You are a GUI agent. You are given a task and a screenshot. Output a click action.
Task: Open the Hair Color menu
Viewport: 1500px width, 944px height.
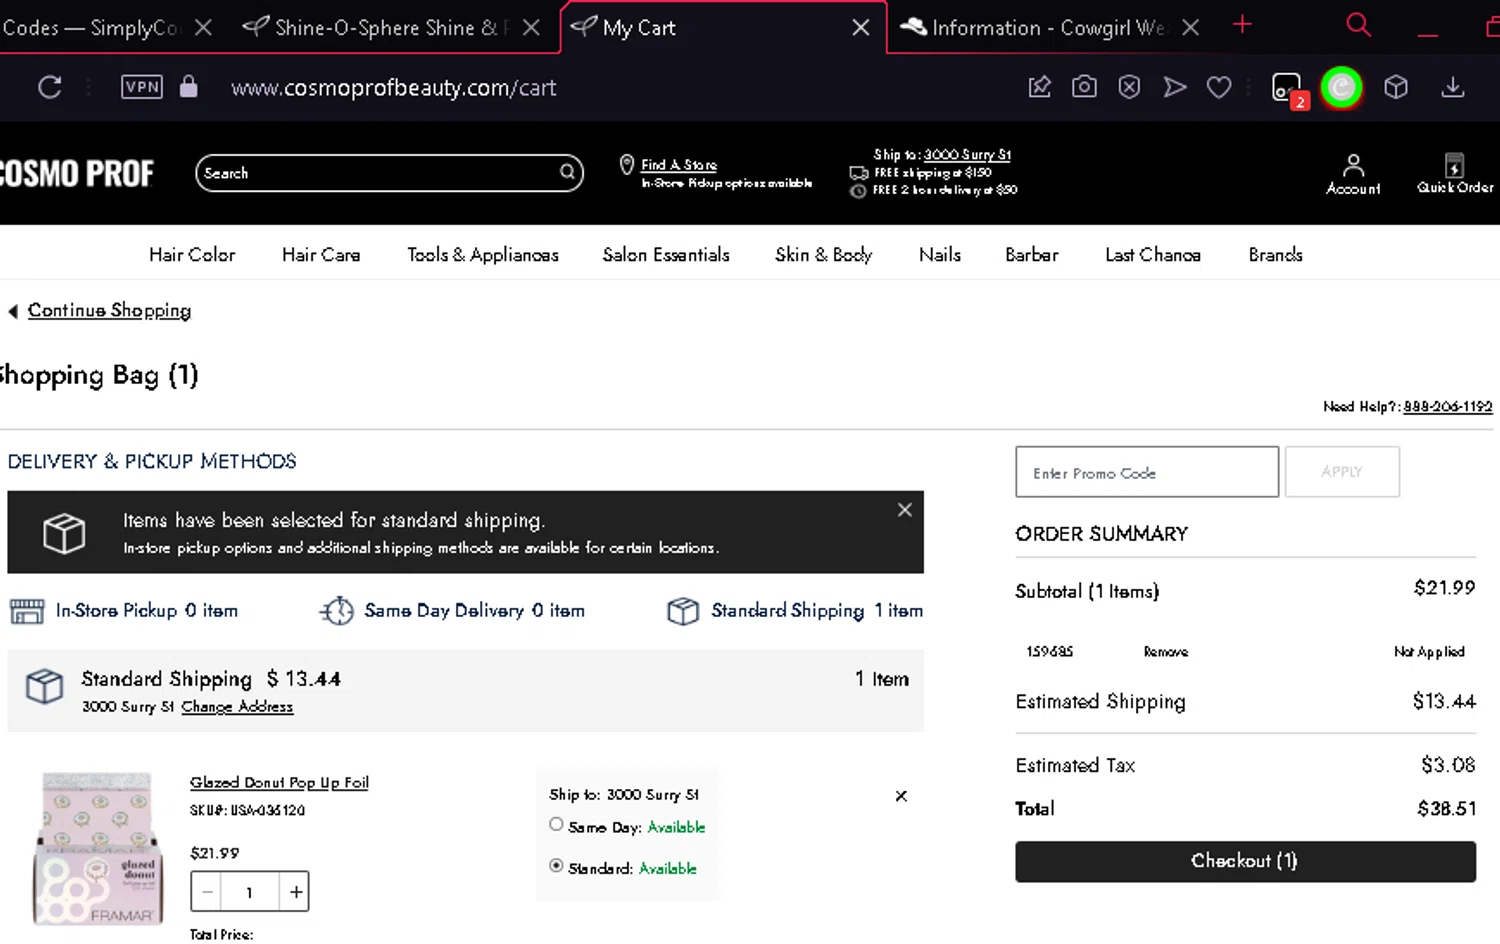[192, 255]
